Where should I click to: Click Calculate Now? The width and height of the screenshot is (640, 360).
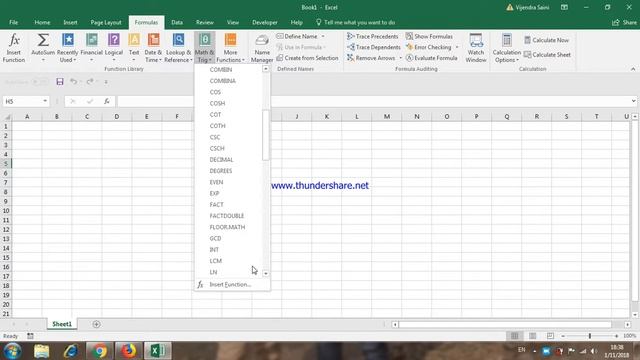tap(547, 40)
